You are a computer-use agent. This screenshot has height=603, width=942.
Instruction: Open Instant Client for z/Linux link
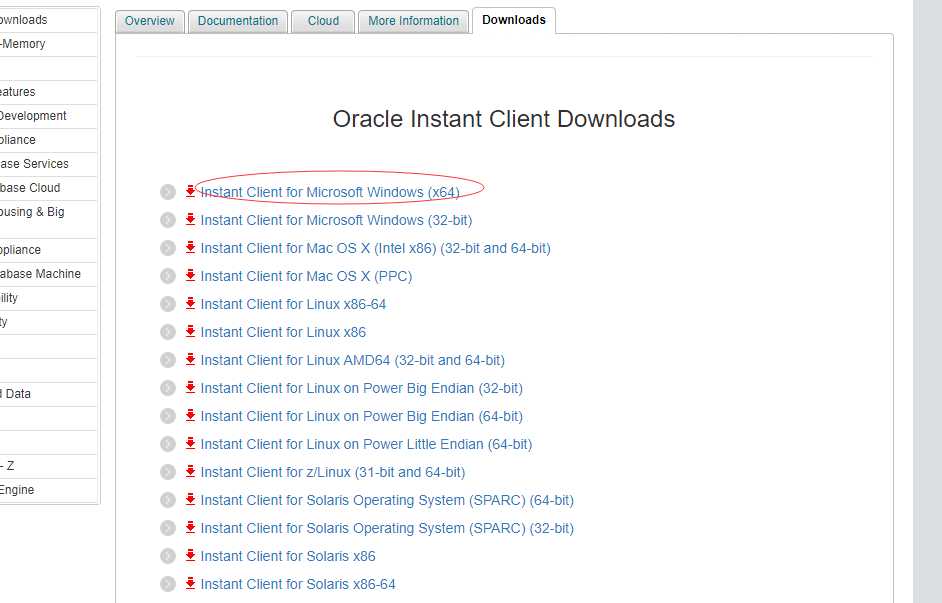333,473
